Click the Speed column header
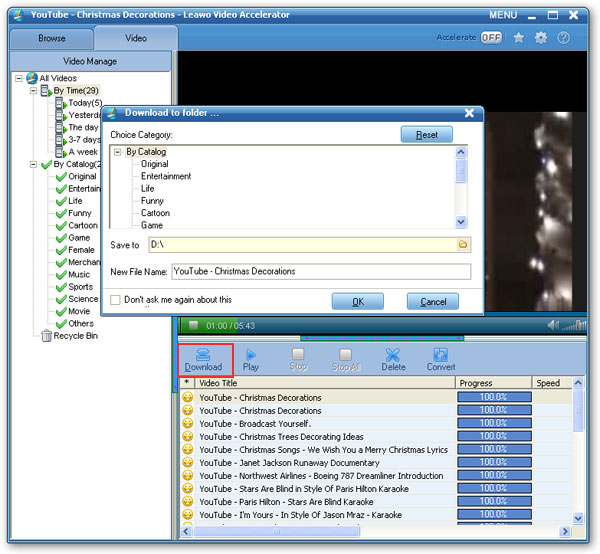The image size is (600, 554). 552,383
